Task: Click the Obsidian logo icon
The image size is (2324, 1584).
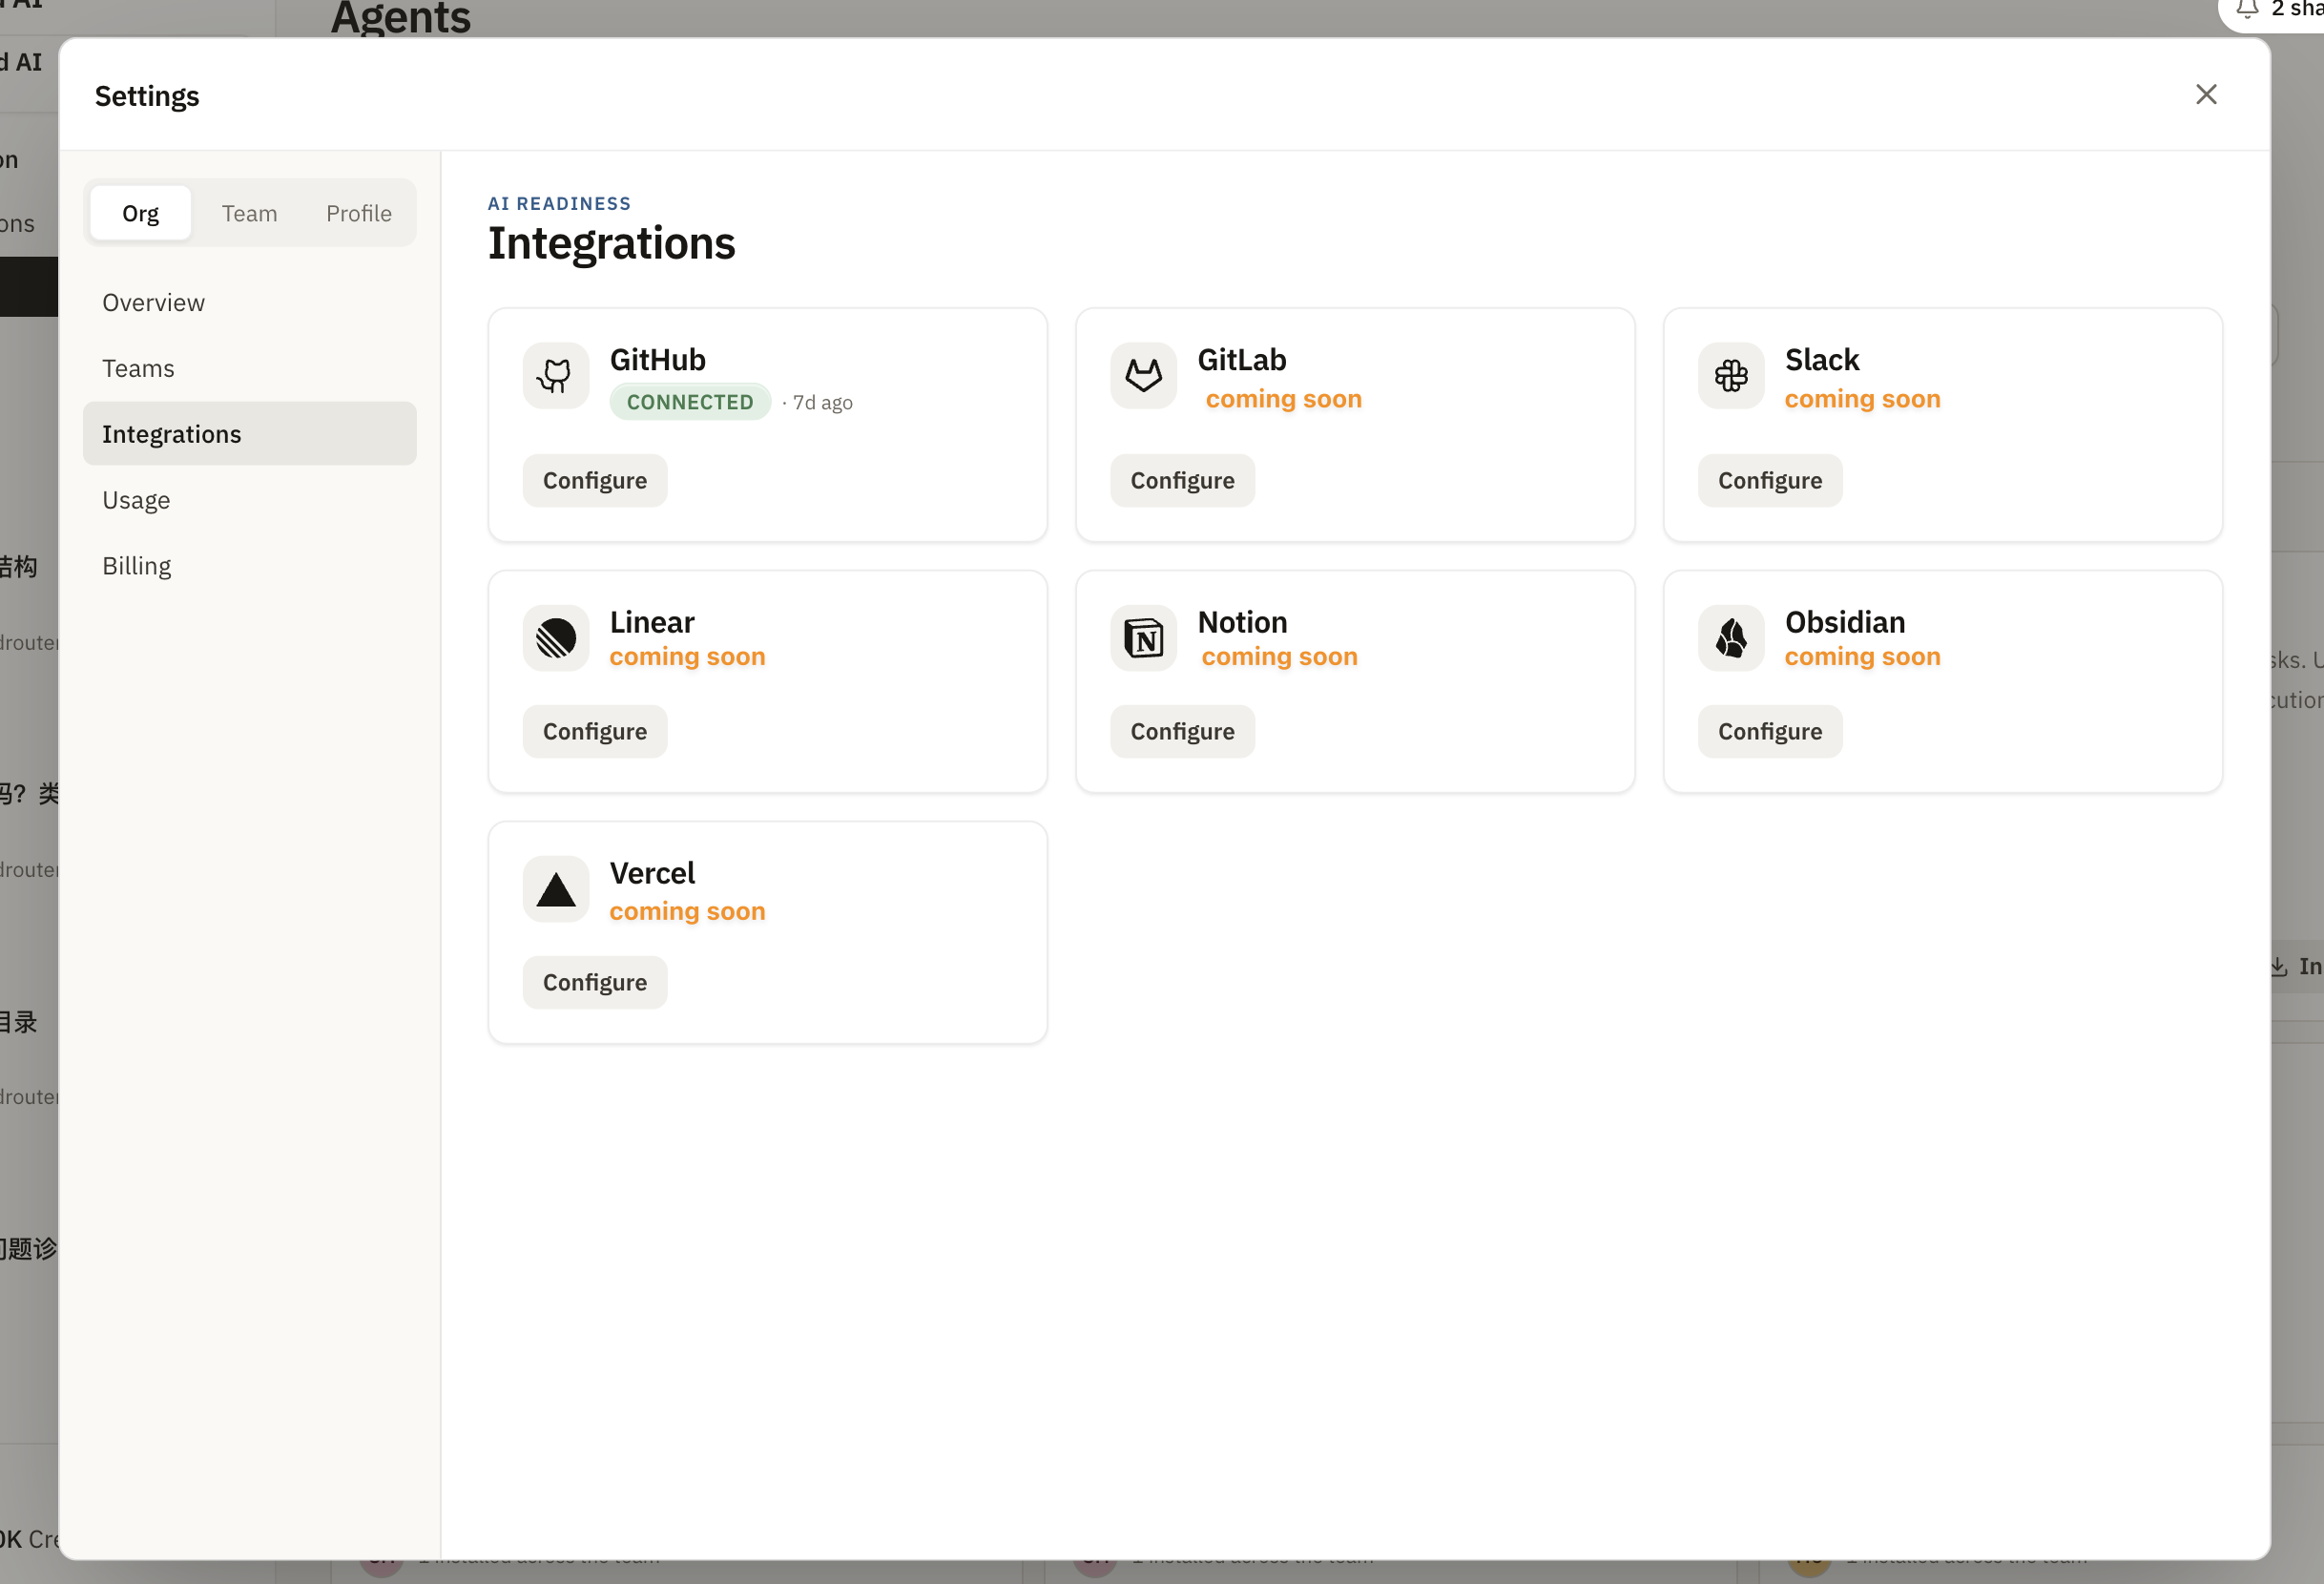Action: (1731, 638)
